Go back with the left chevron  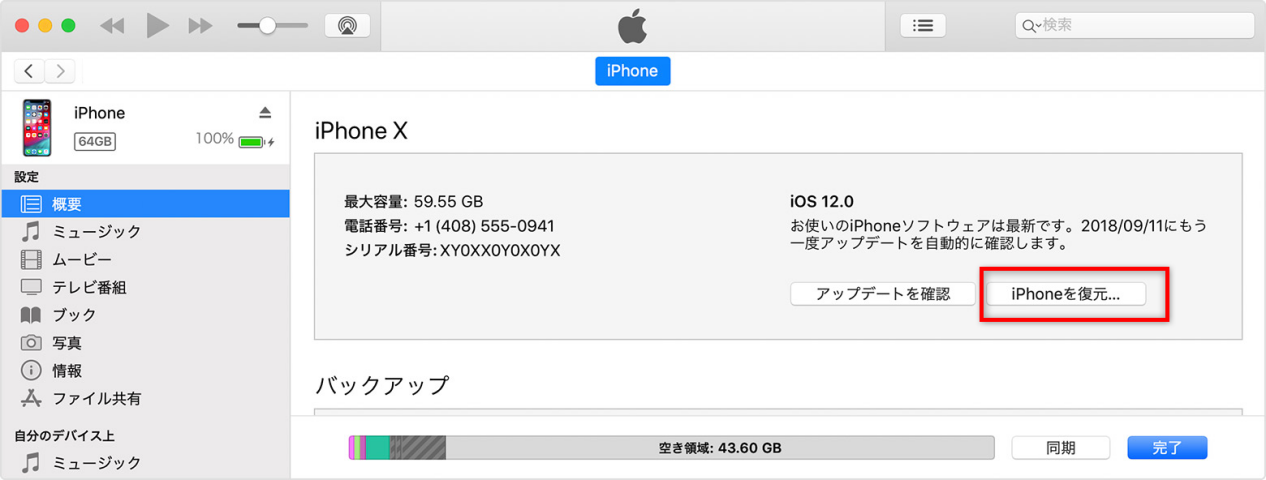coord(29,70)
